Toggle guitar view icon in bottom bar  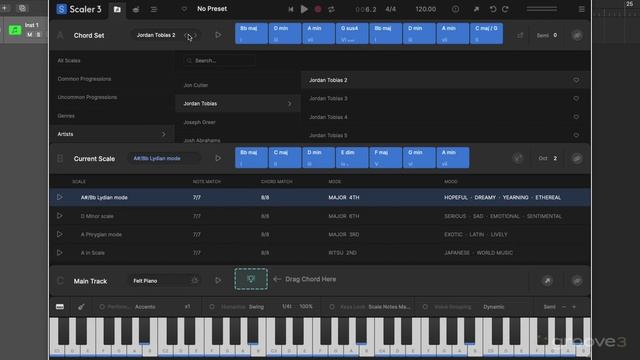(x=81, y=307)
